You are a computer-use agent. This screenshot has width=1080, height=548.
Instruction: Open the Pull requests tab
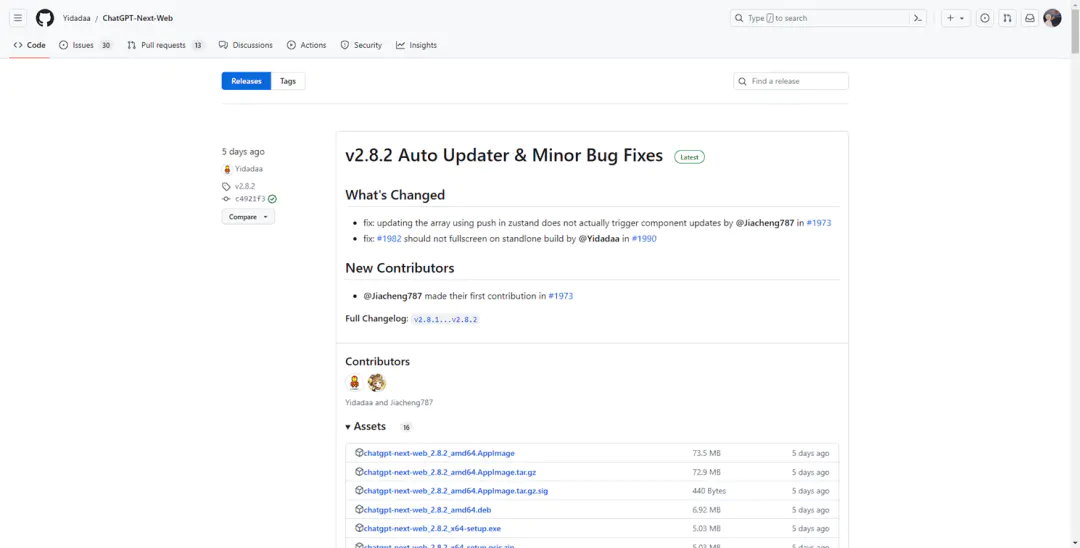click(164, 45)
